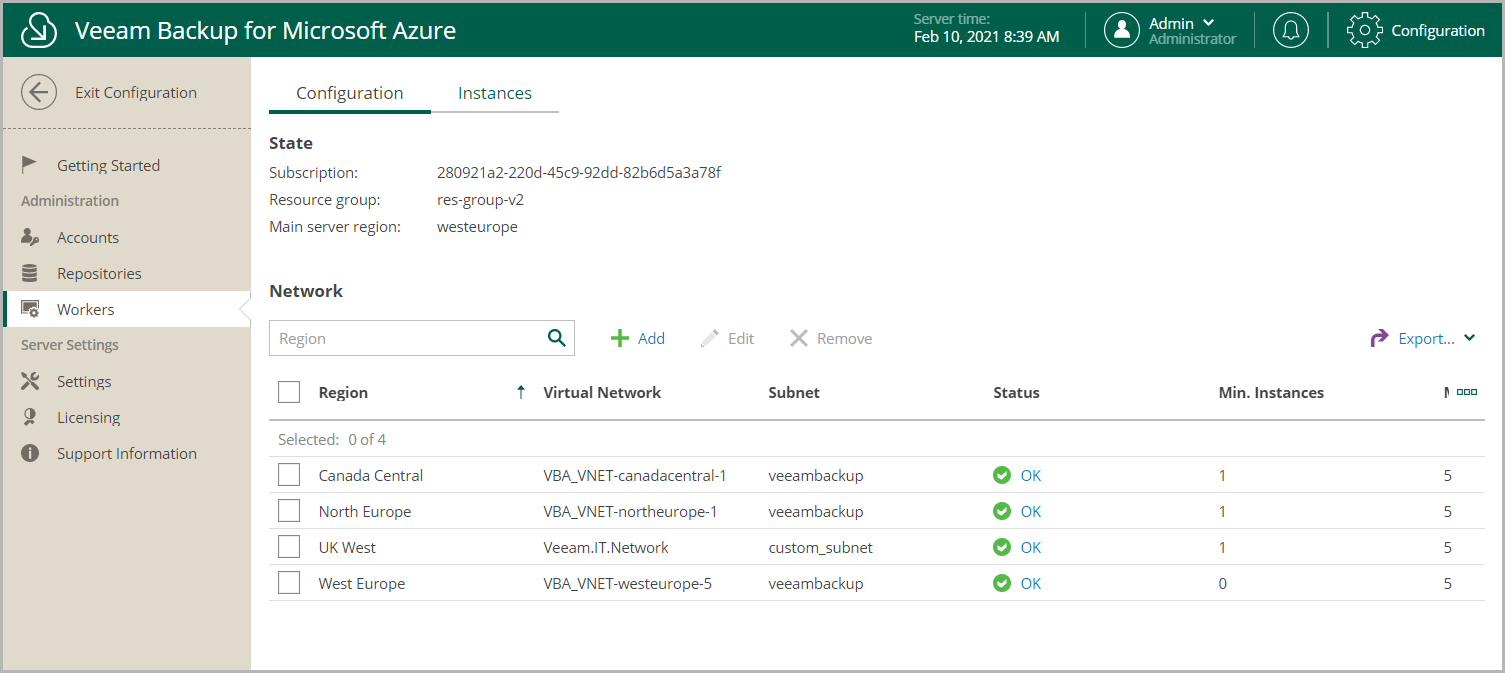Click the Repositories database icon
1505x673 pixels.
pos(30,273)
